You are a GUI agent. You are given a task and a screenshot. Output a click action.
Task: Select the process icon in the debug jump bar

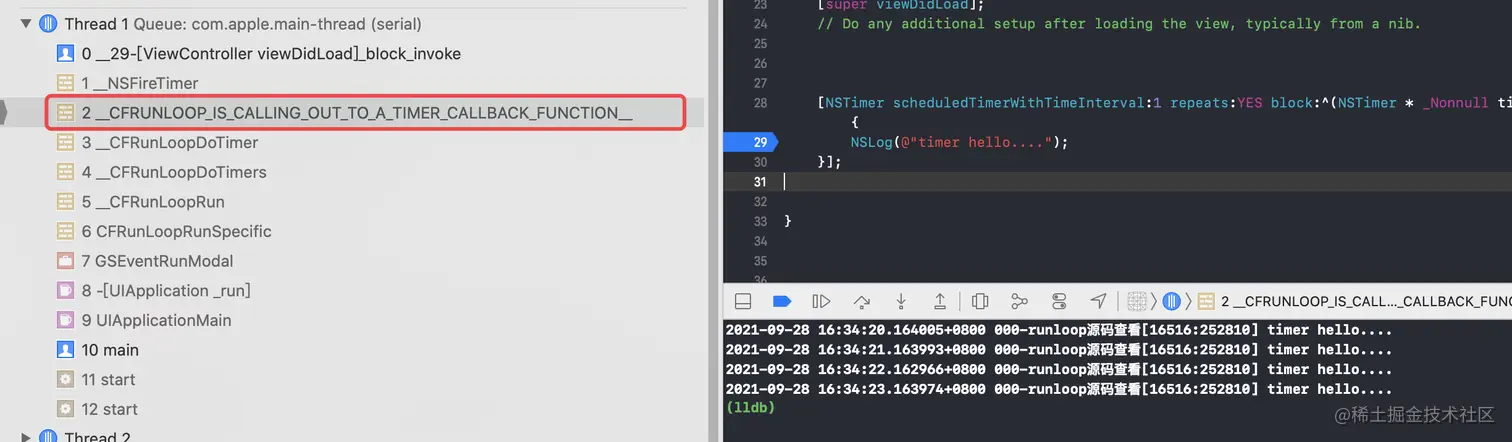tap(1136, 301)
